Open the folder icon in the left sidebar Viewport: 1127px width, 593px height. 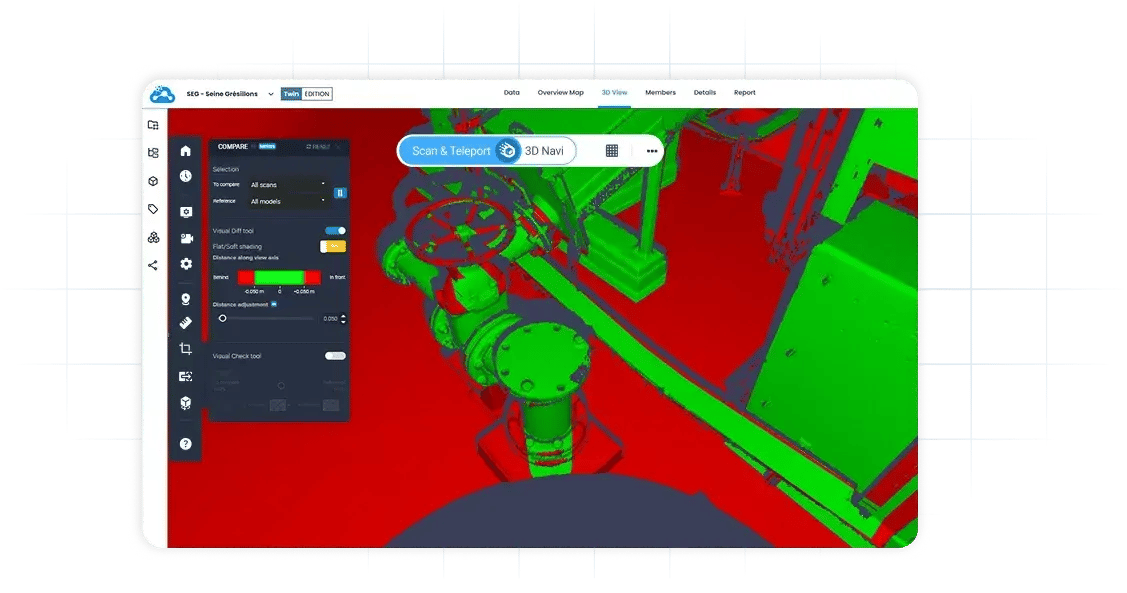click(x=153, y=125)
